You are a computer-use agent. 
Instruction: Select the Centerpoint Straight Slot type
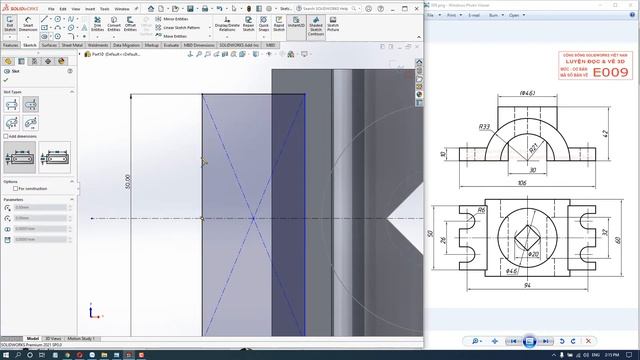click(x=31, y=105)
